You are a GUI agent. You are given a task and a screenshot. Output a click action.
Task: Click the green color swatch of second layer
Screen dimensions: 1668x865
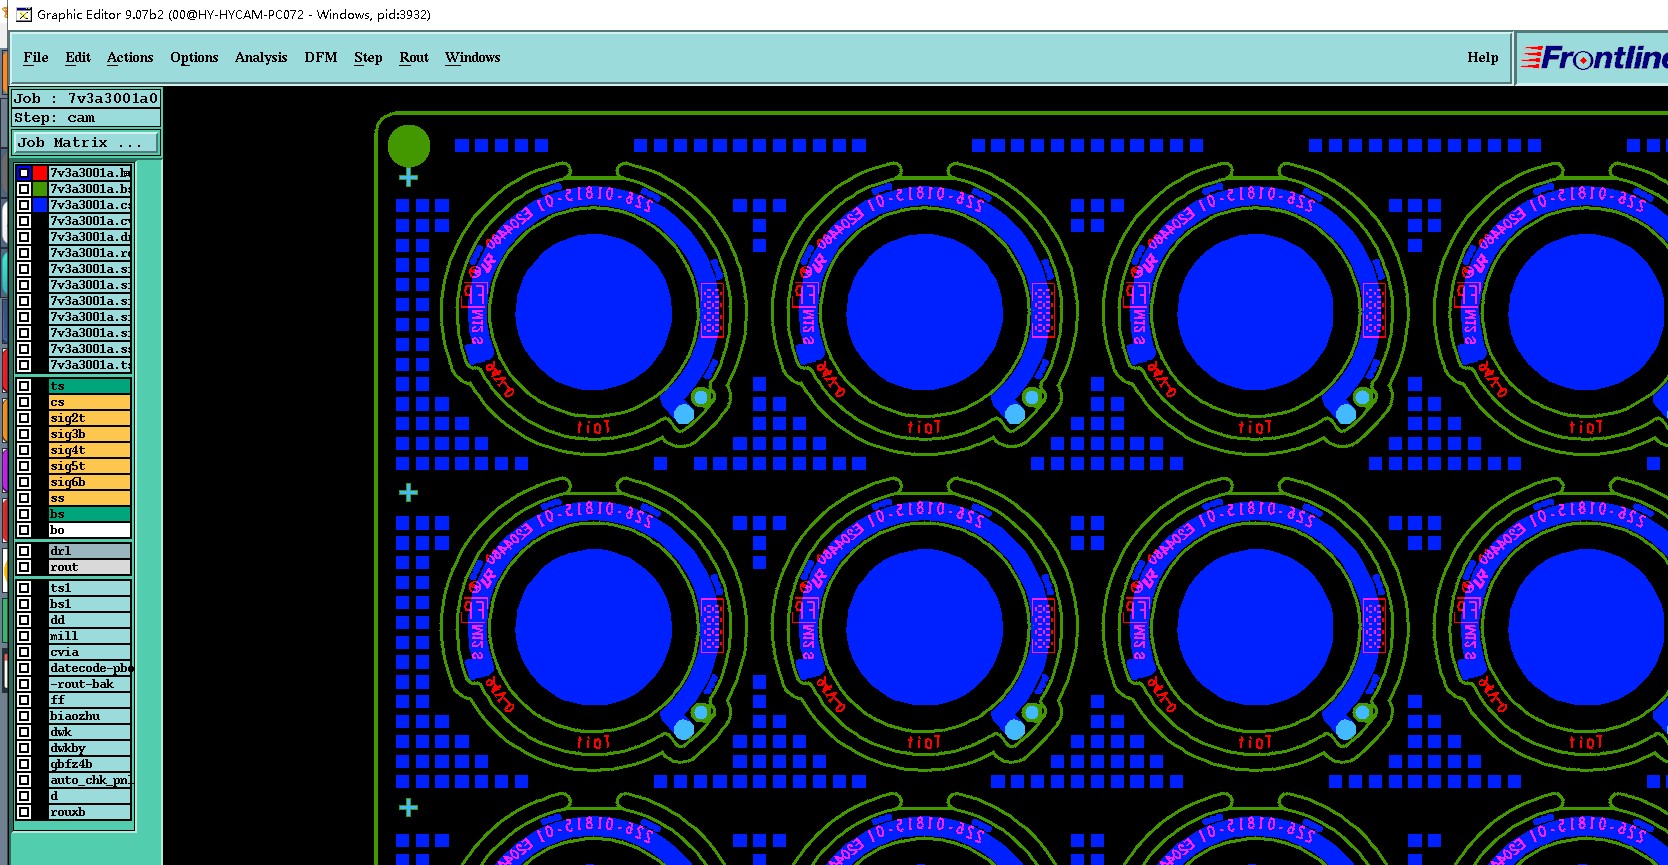click(40, 189)
